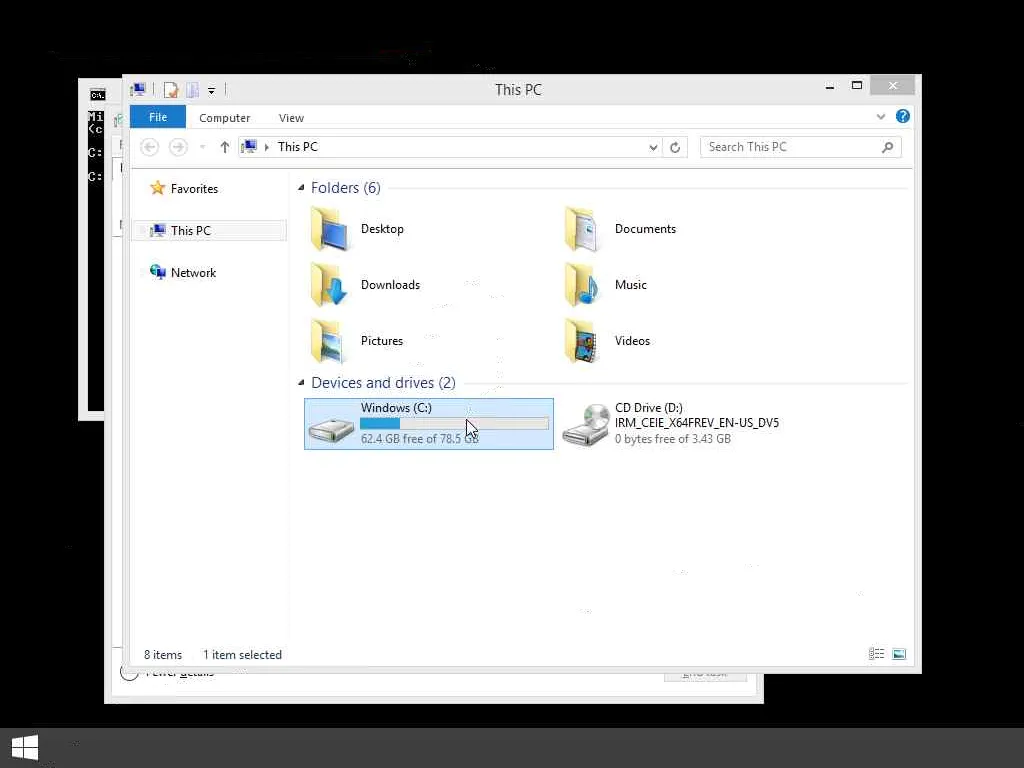Switch to details view icon
Viewport: 1024px width, 768px height.
[876, 654]
